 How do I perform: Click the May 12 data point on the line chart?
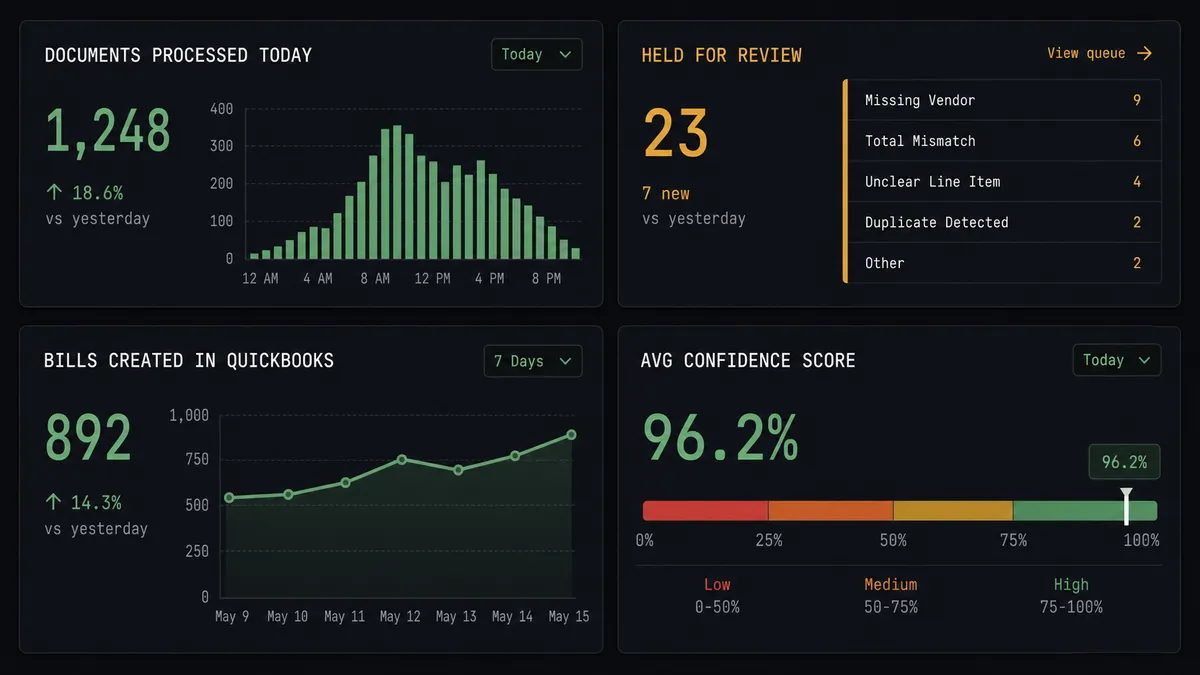tap(401, 459)
